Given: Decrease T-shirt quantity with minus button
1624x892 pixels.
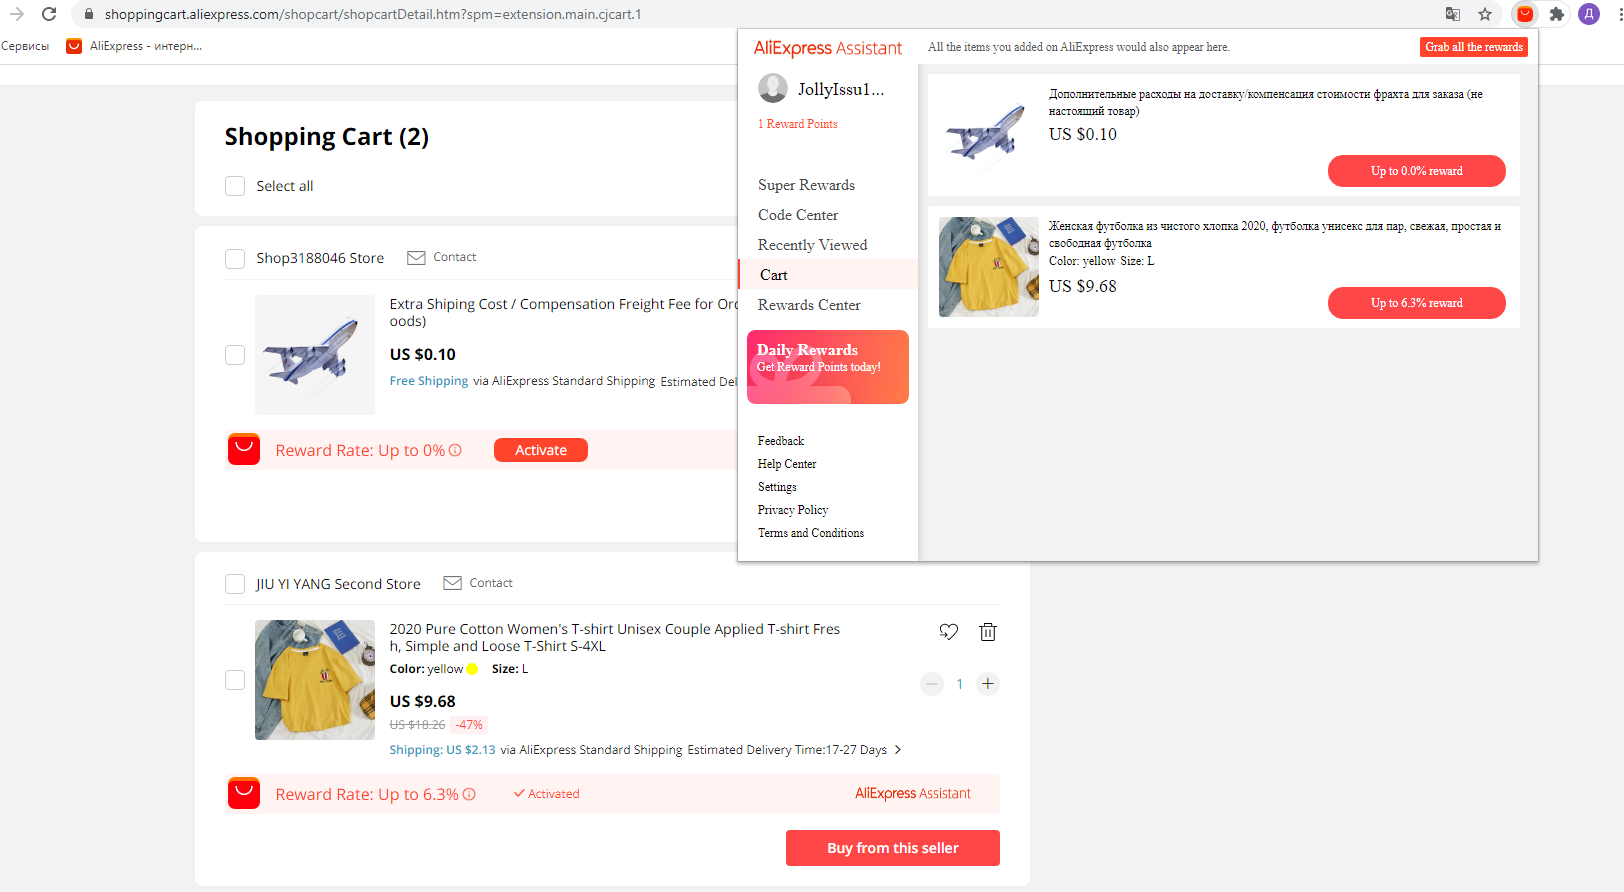Looking at the screenshot, I should (x=932, y=684).
